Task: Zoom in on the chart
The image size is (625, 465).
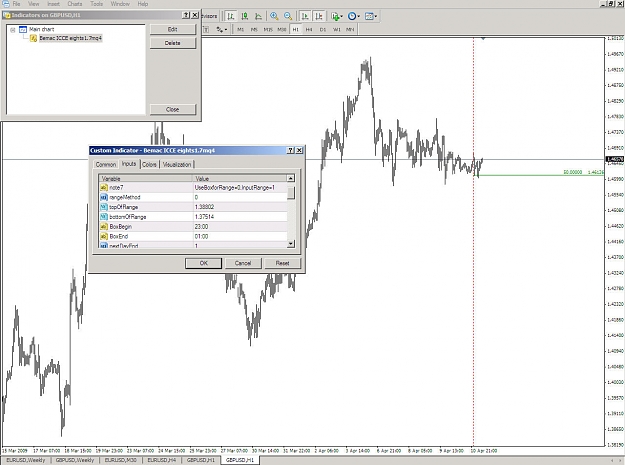Action: point(274,16)
